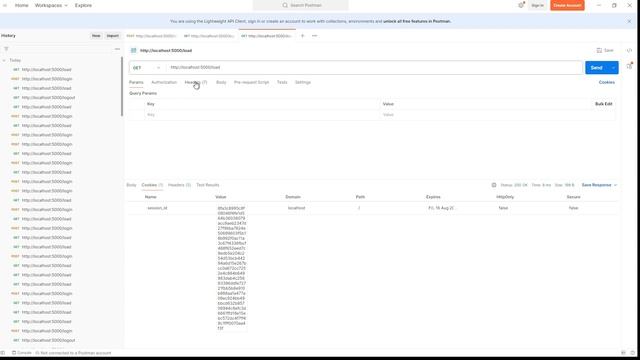Open Console in the status bar
Image resolution: width=640 pixels, height=360 pixels.
[22, 353]
